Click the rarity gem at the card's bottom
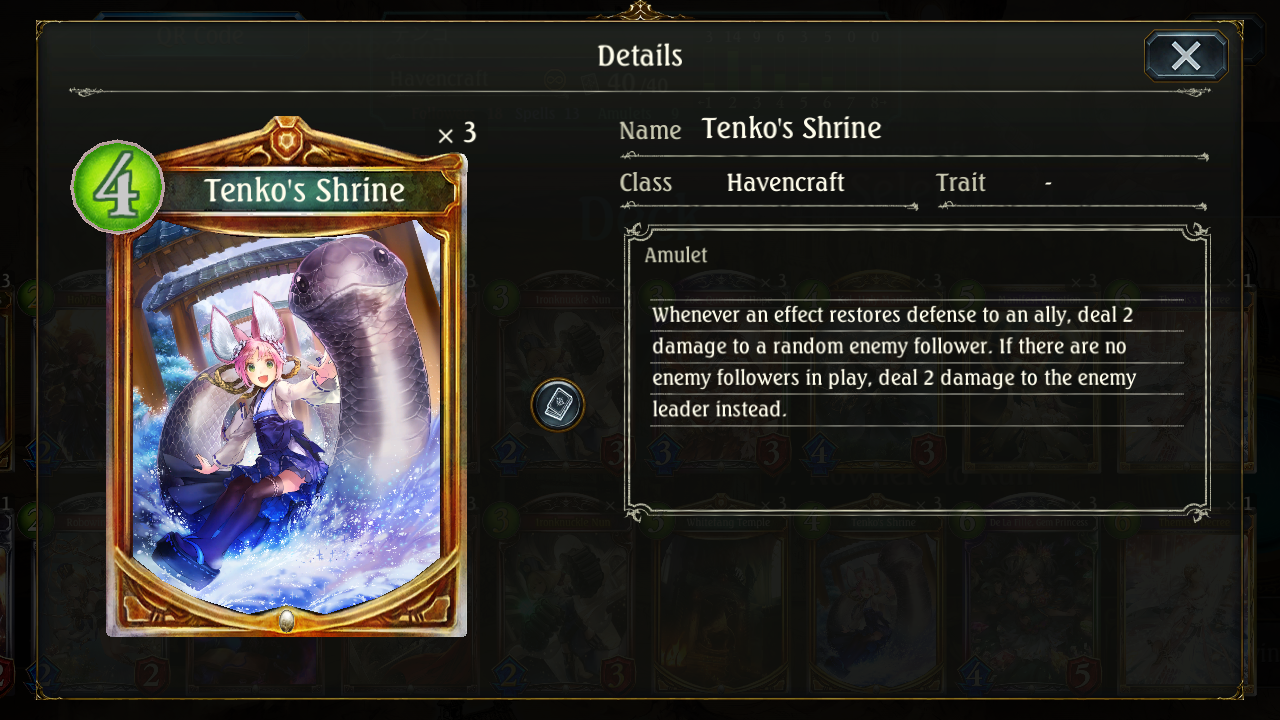 pyautogui.click(x=287, y=620)
